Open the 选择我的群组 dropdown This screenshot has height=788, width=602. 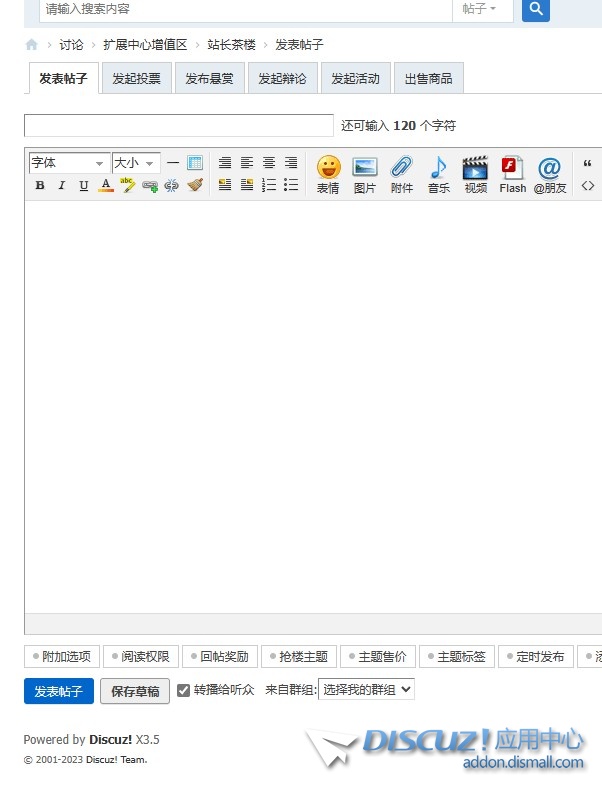[366, 690]
